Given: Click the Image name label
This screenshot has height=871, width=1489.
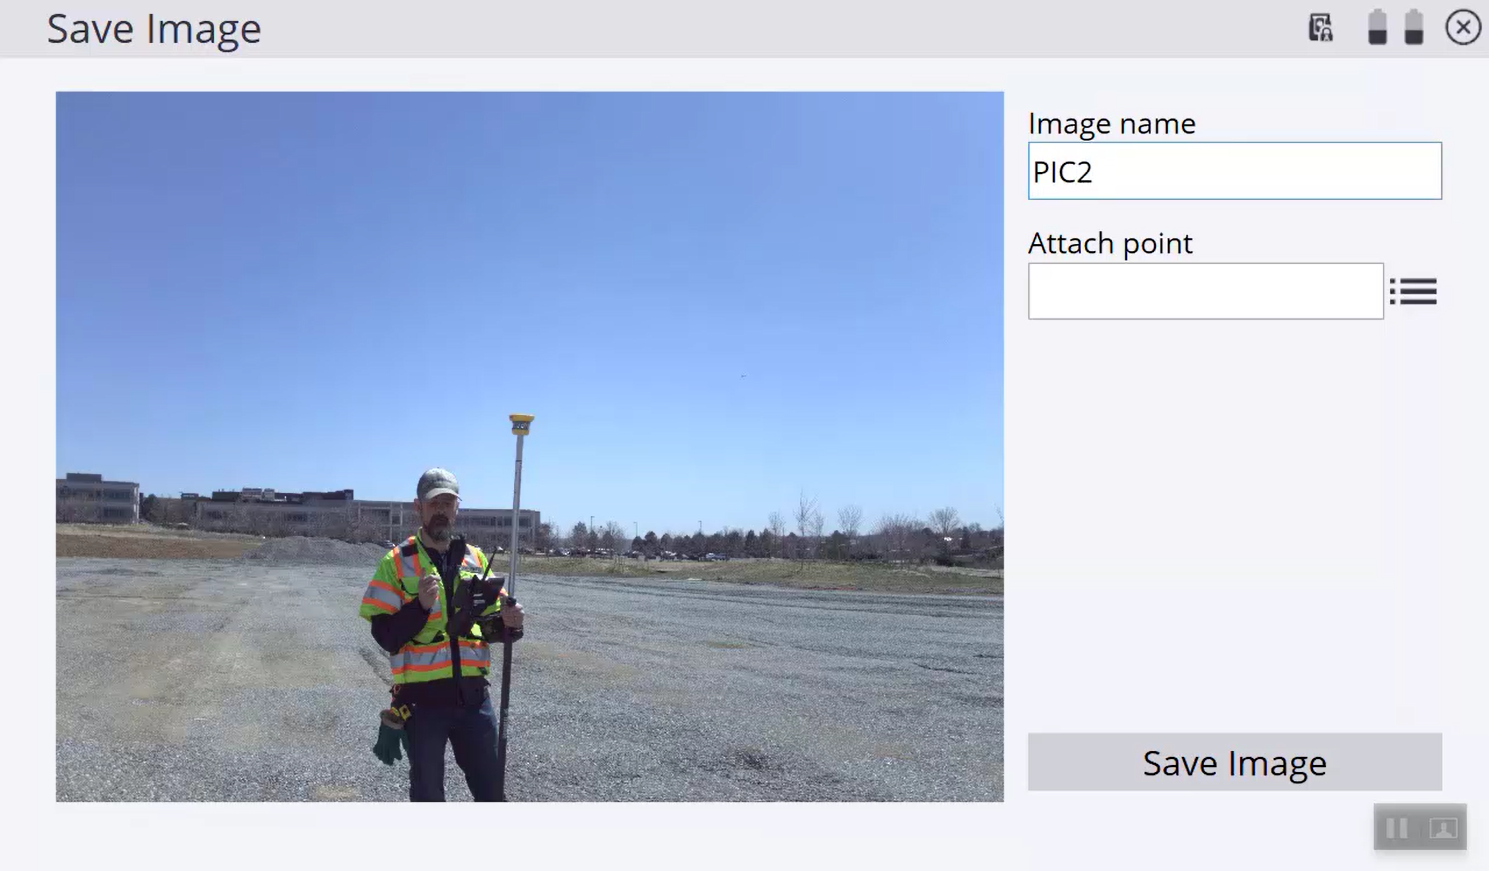Looking at the screenshot, I should (x=1112, y=123).
